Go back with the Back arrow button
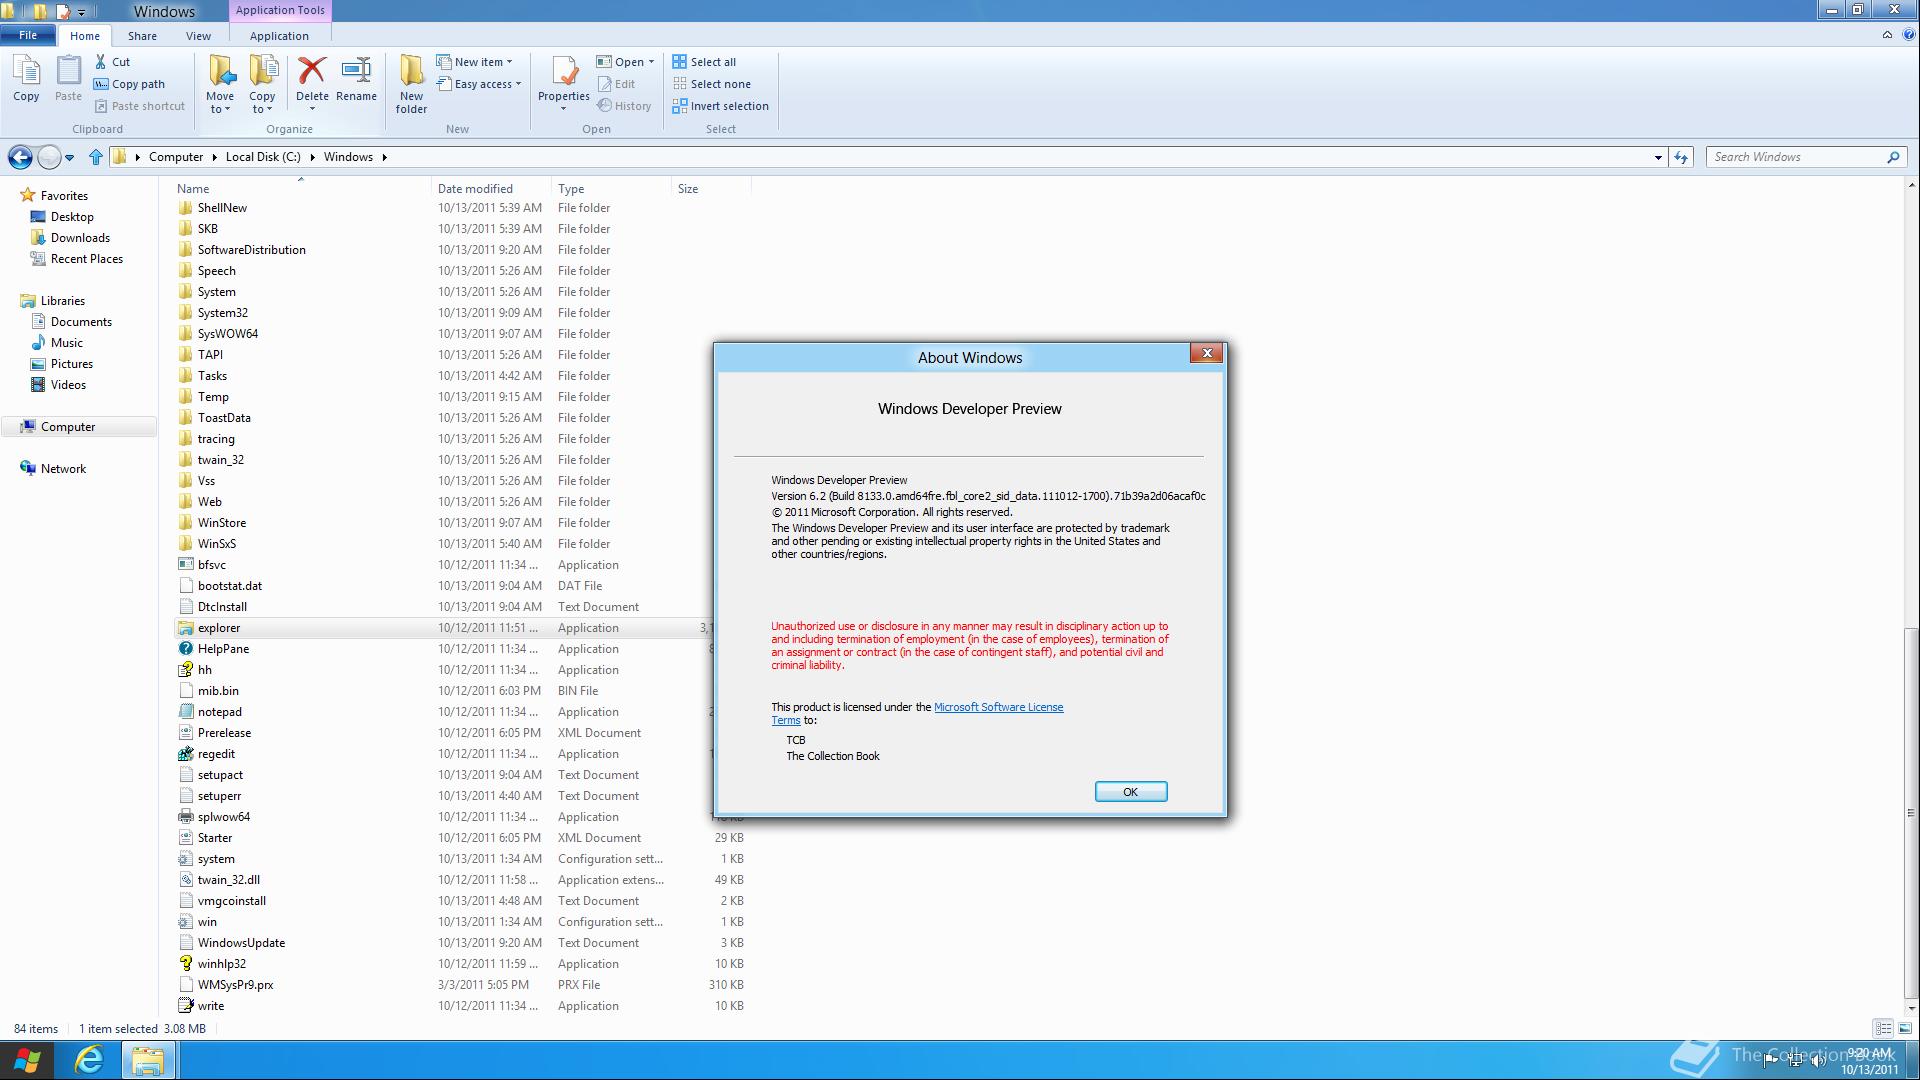 pyautogui.click(x=20, y=157)
